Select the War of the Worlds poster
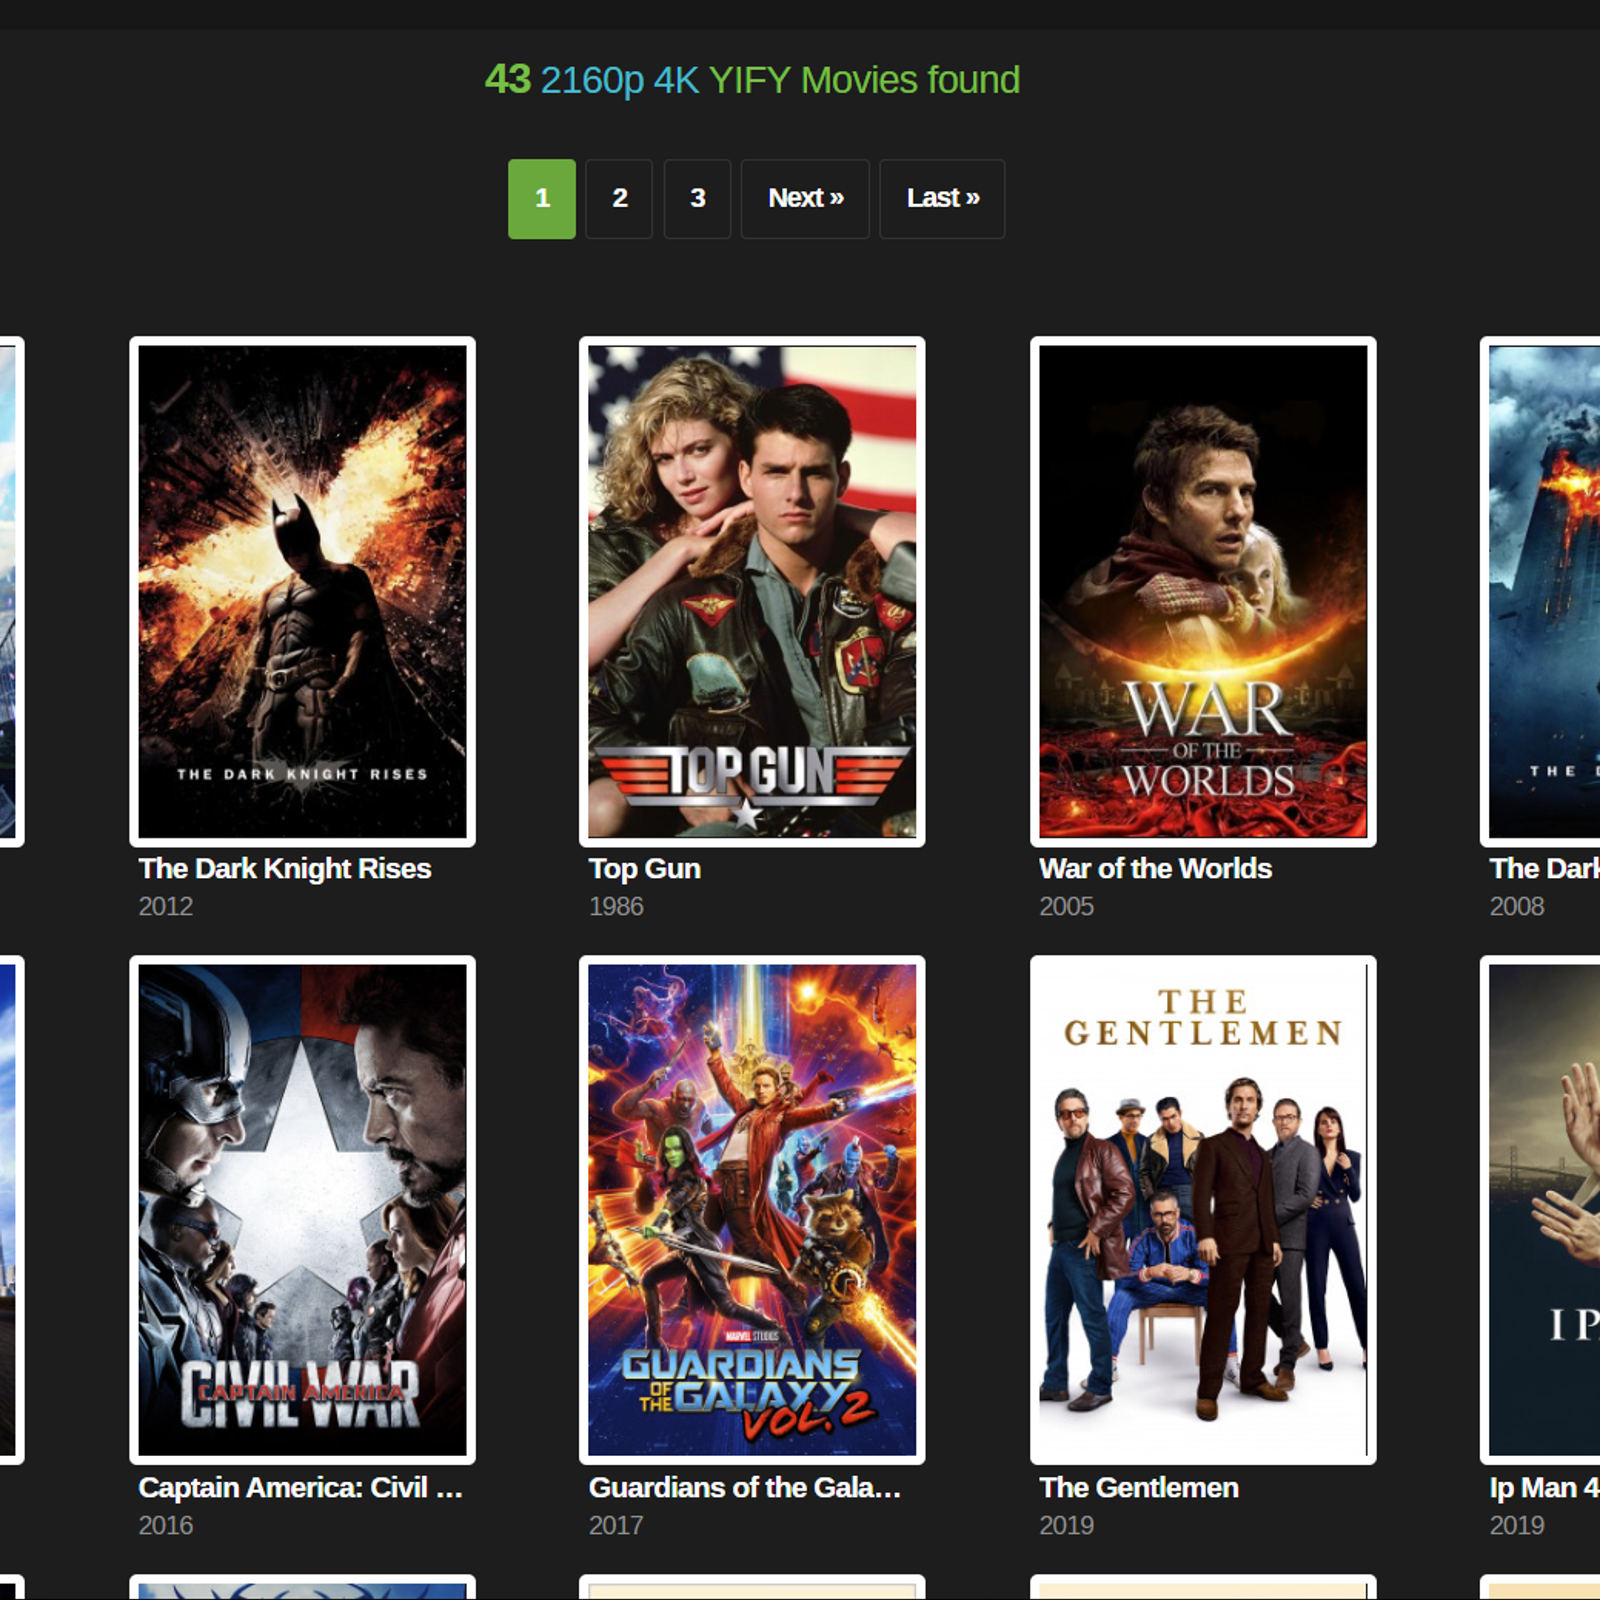This screenshot has width=1600, height=1600. click(1203, 592)
